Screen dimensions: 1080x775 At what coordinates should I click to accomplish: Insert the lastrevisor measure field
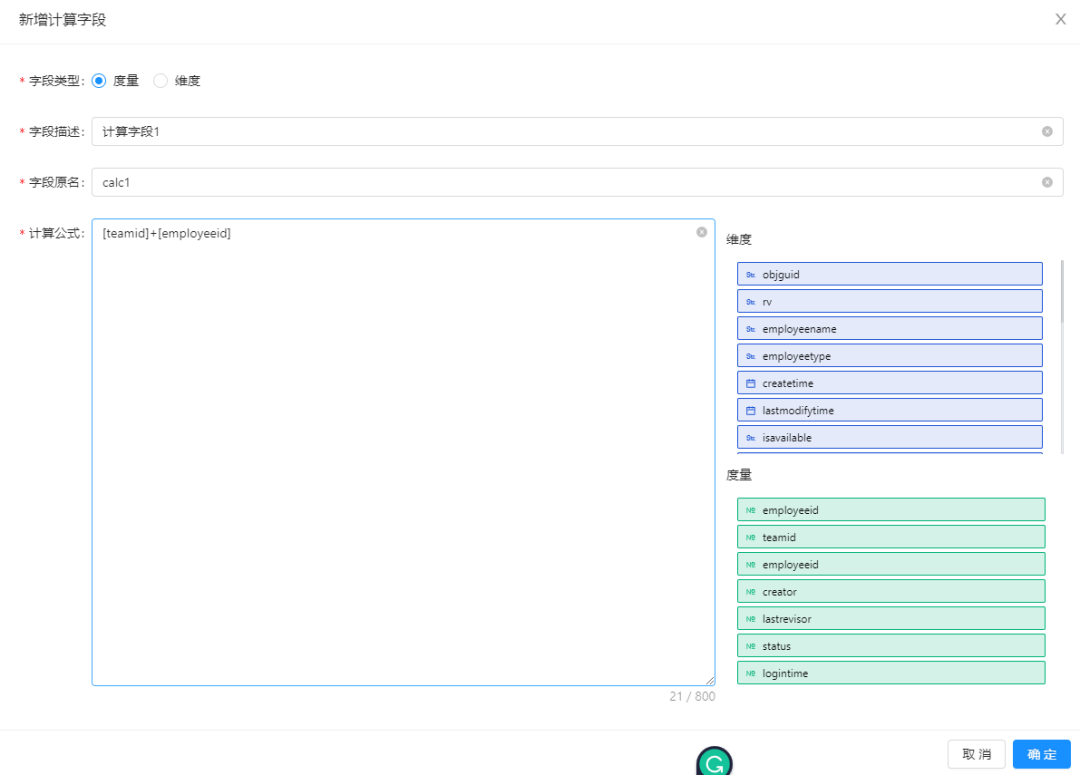coord(890,618)
